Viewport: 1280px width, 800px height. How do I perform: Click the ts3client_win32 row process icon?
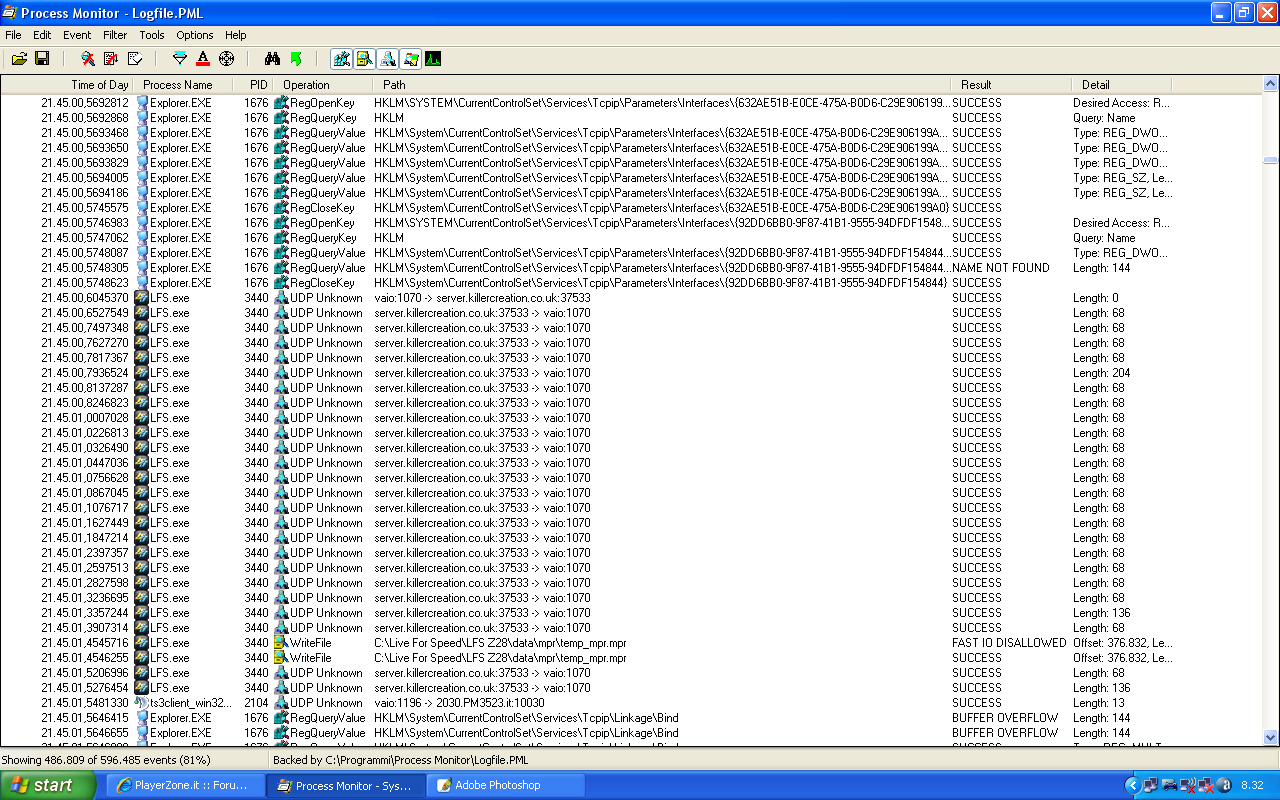tap(142, 703)
